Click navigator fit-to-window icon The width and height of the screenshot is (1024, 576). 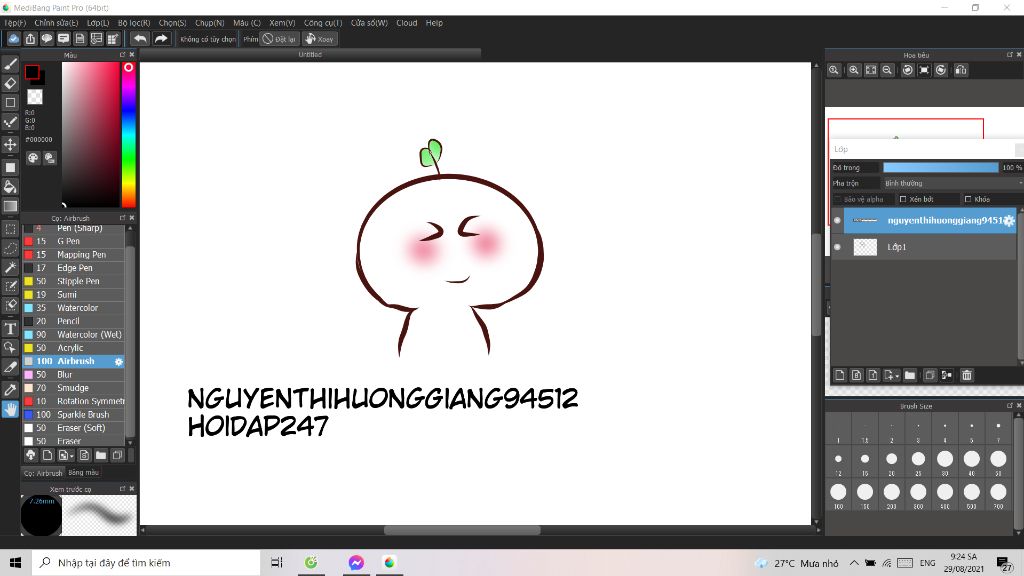coord(871,71)
